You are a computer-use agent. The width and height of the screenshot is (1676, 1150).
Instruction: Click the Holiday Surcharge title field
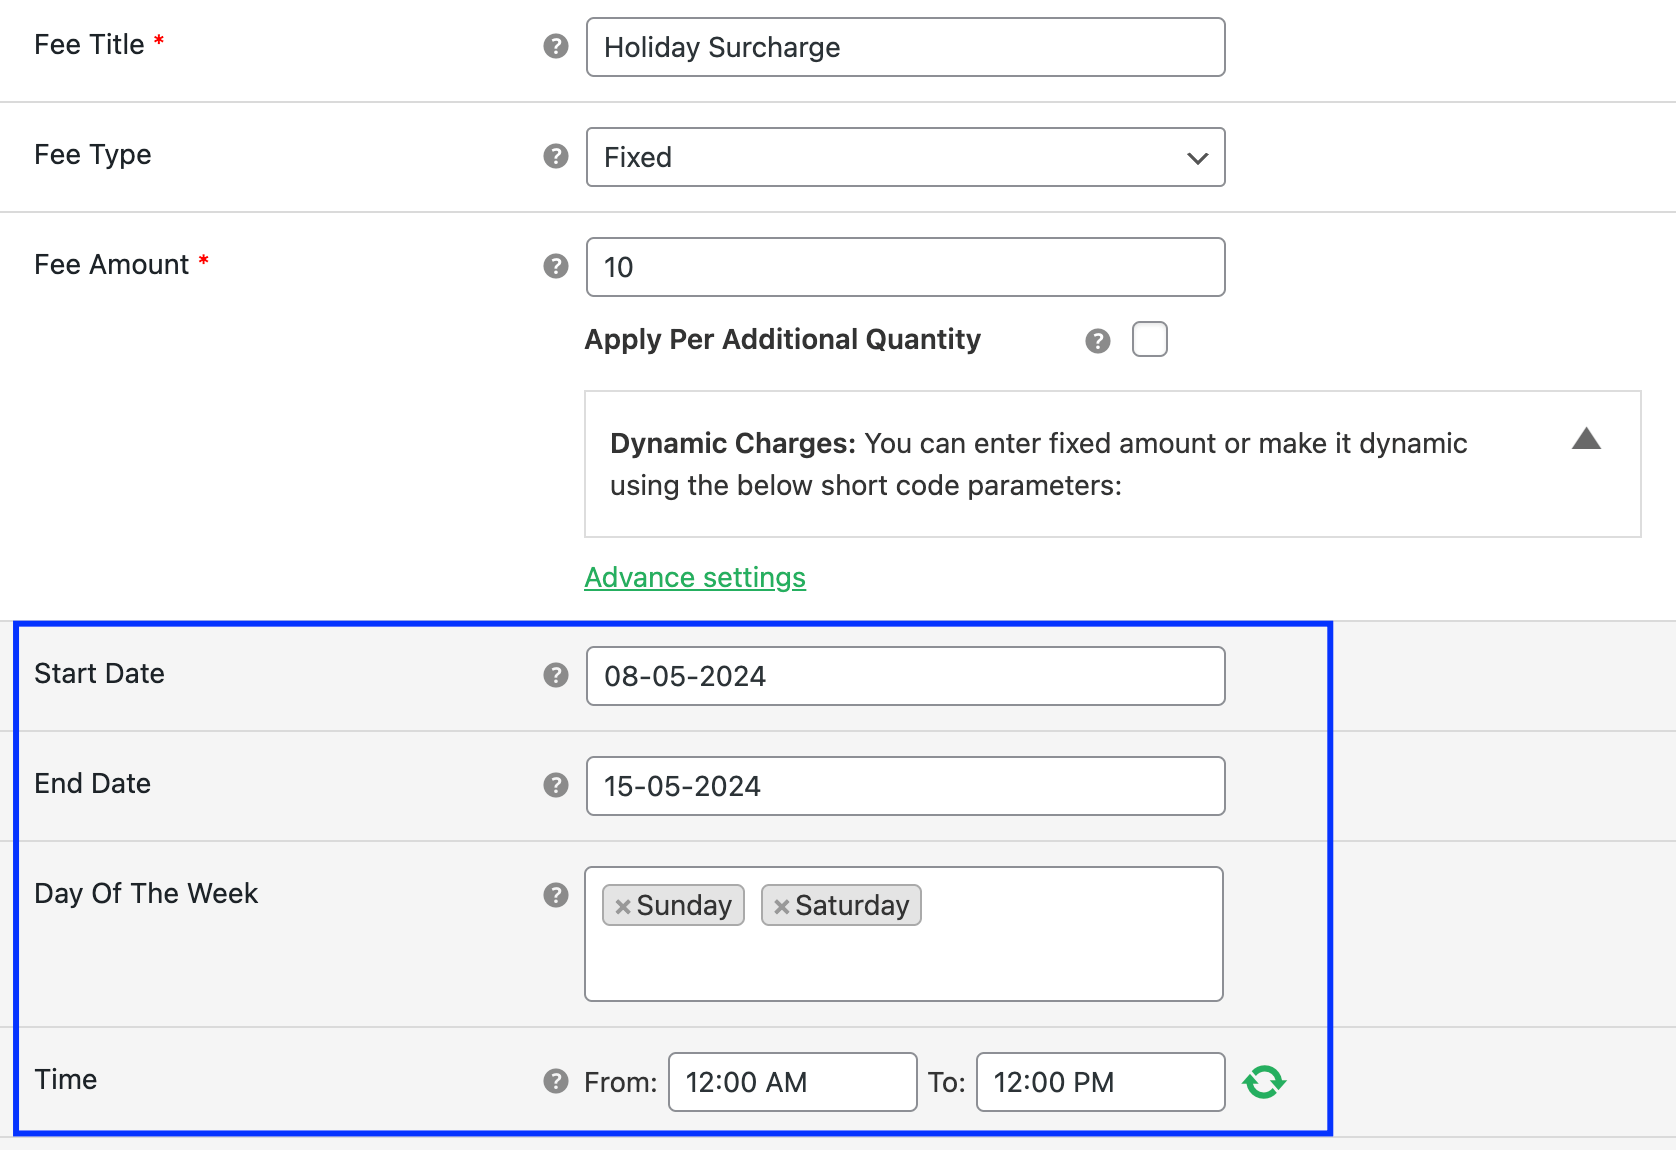pyautogui.click(x=904, y=47)
